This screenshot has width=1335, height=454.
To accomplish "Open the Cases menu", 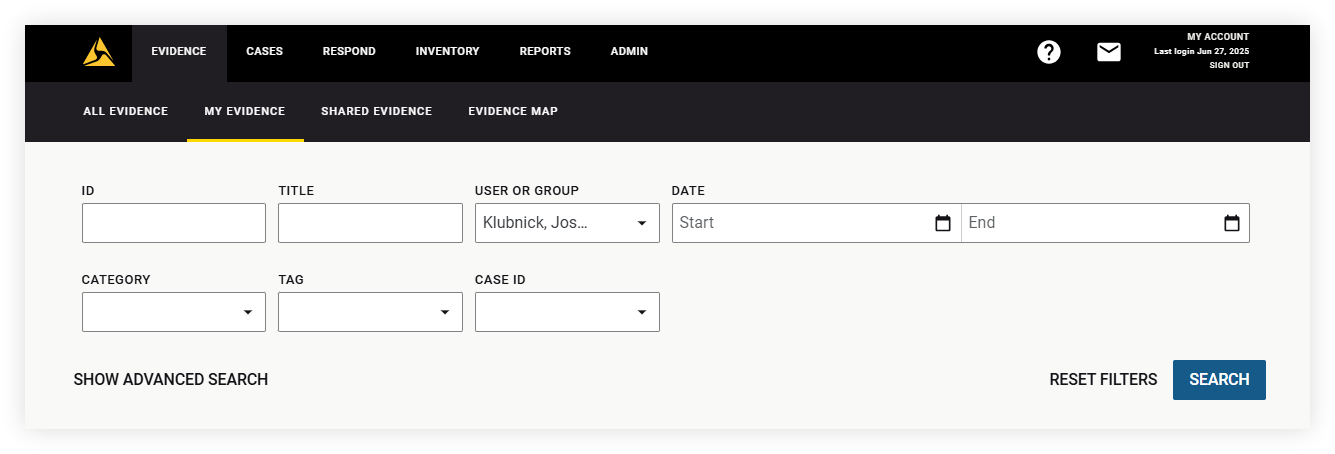I will (x=264, y=51).
